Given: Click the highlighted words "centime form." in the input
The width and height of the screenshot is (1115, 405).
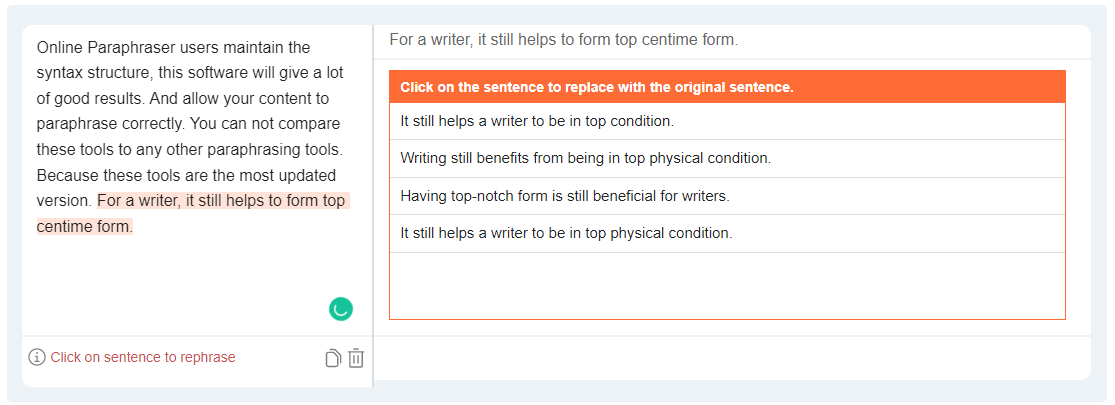Looking at the screenshot, I should tap(84, 227).
